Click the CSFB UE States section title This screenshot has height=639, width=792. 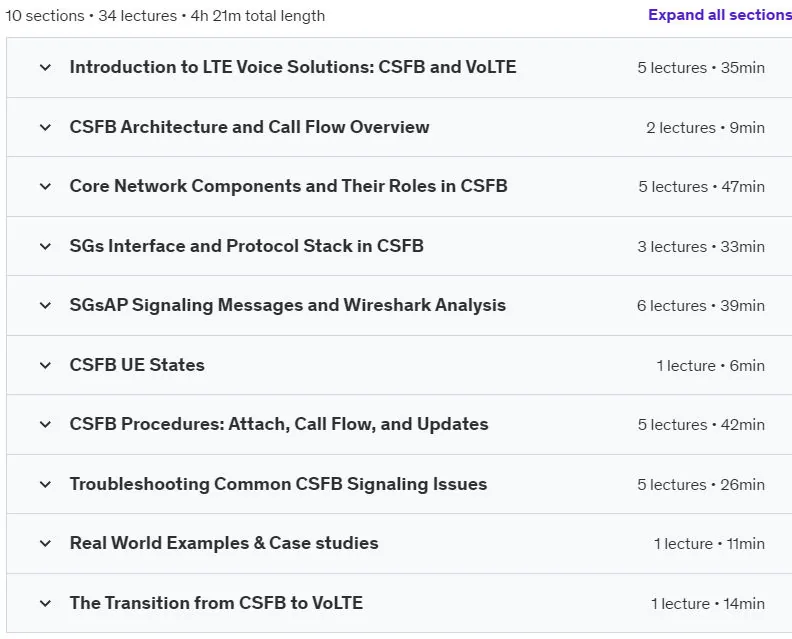click(x=137, y=365)
